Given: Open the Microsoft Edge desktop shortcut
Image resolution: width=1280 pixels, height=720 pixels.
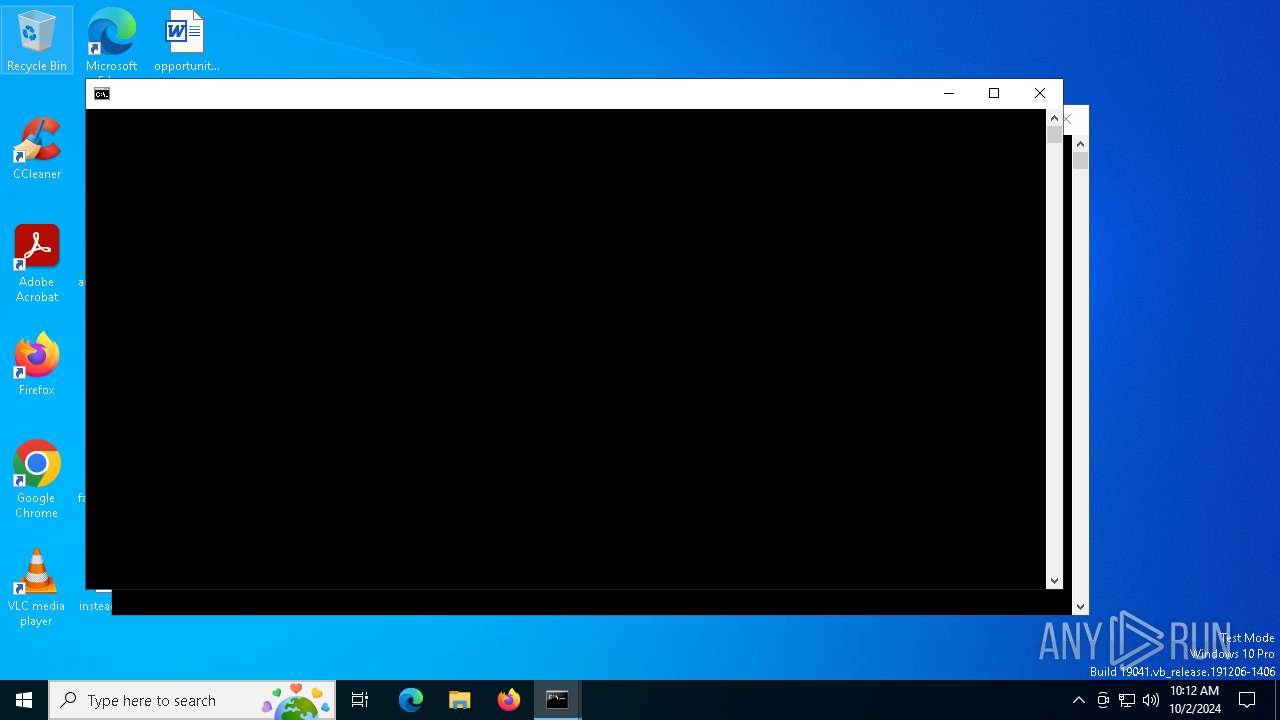Looking at the screenshot, I should click(111, 40).
